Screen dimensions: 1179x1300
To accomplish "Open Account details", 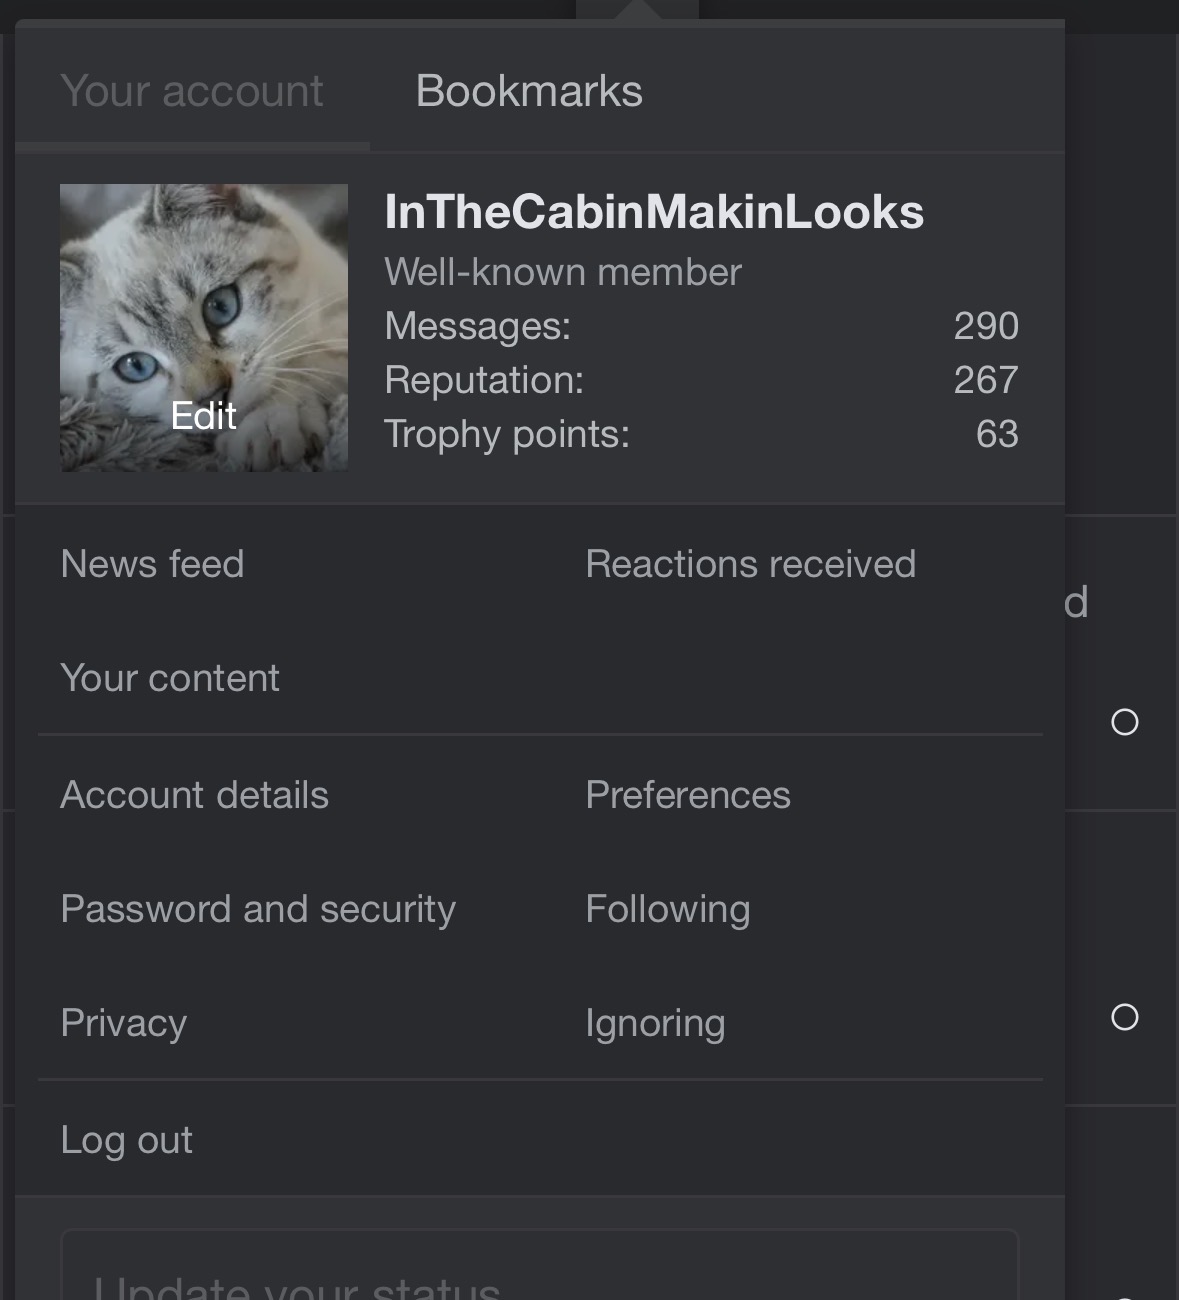I will coord(194,795).
